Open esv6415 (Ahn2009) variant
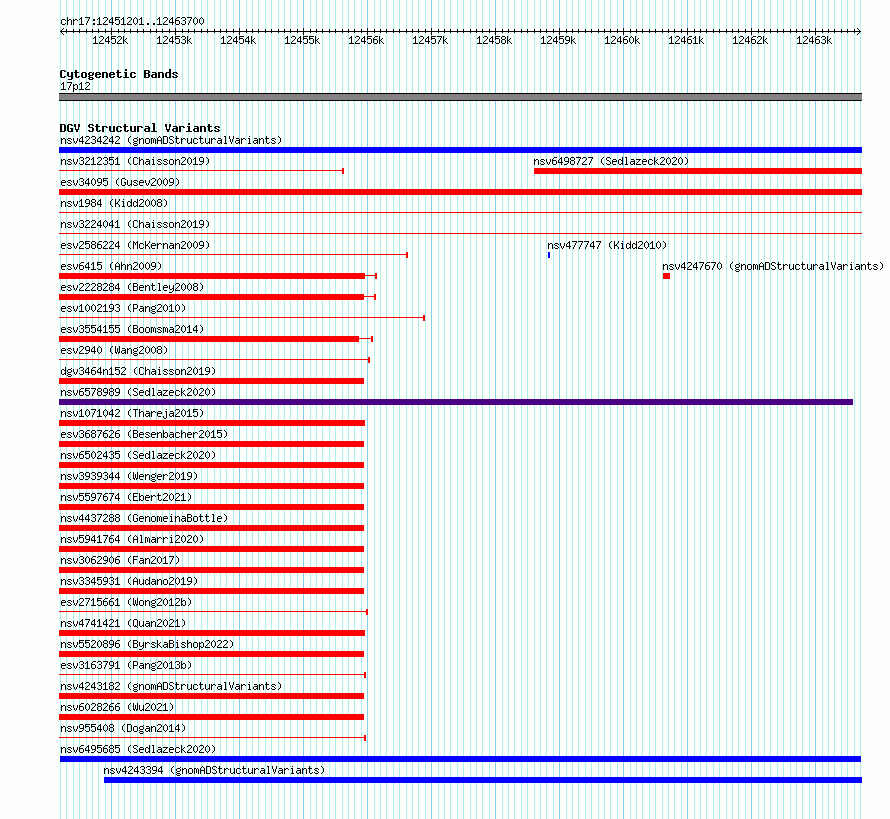The width and height of the screenshot is (890, 819). coord(111,266)
